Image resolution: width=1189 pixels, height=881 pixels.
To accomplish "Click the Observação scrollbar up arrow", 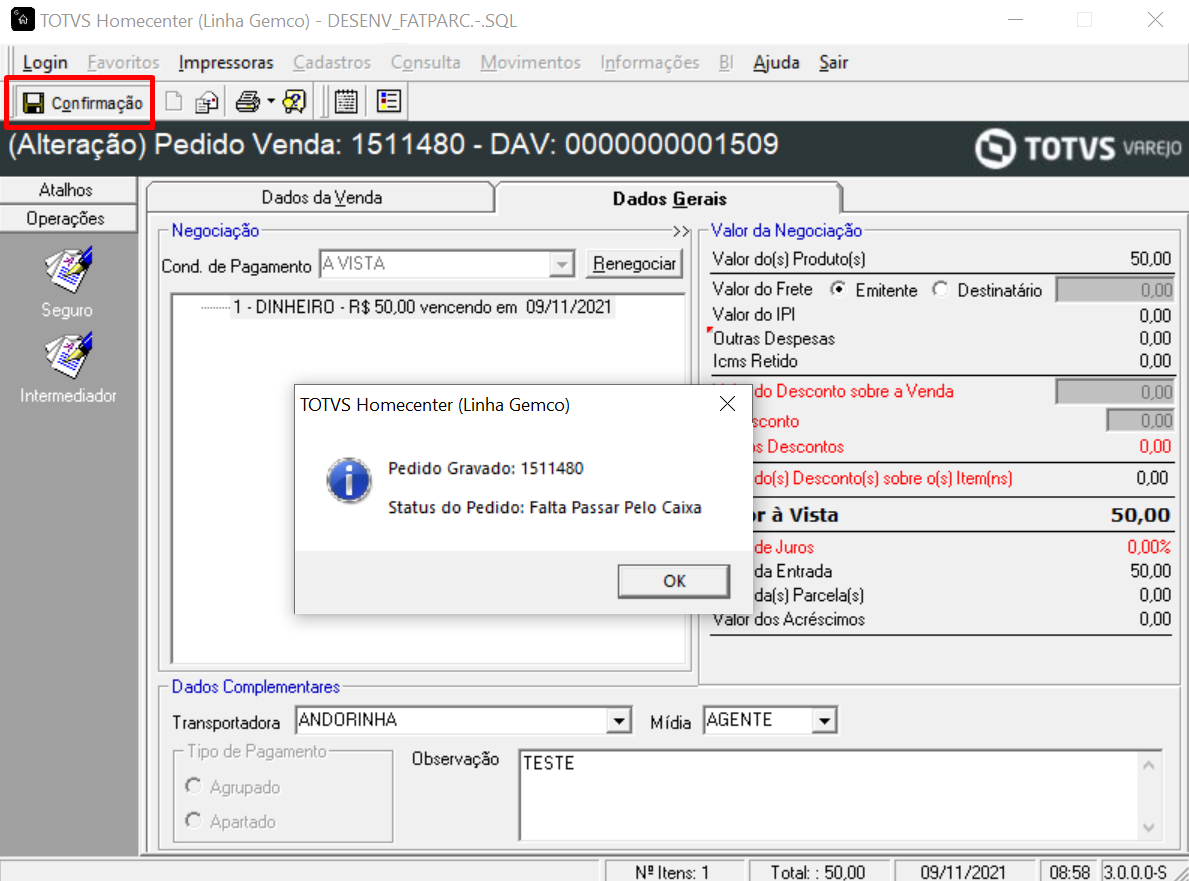I will 1149,764.
